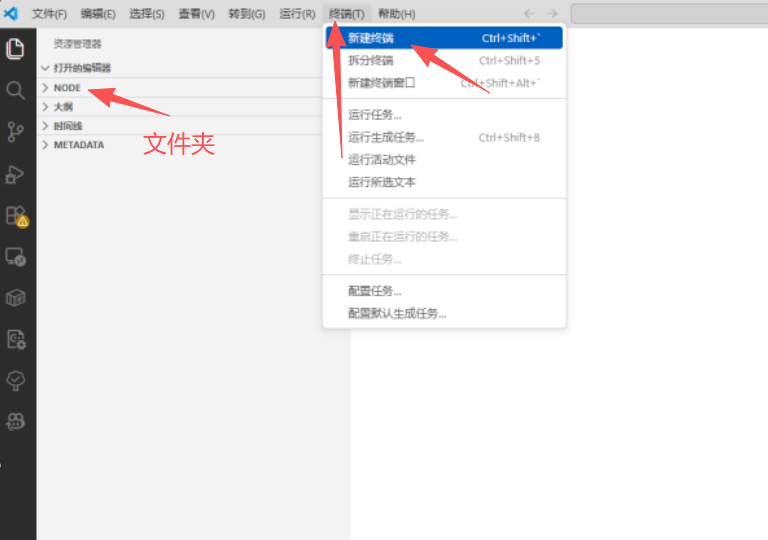Open the 文件(F) menu

[x=49, y=14]
